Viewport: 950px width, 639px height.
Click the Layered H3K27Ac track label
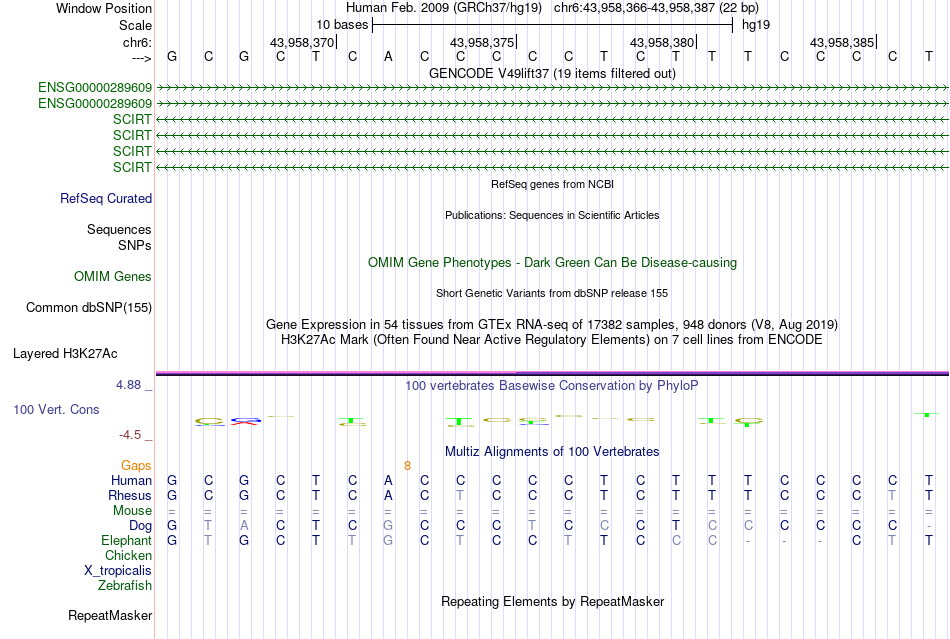65,354
